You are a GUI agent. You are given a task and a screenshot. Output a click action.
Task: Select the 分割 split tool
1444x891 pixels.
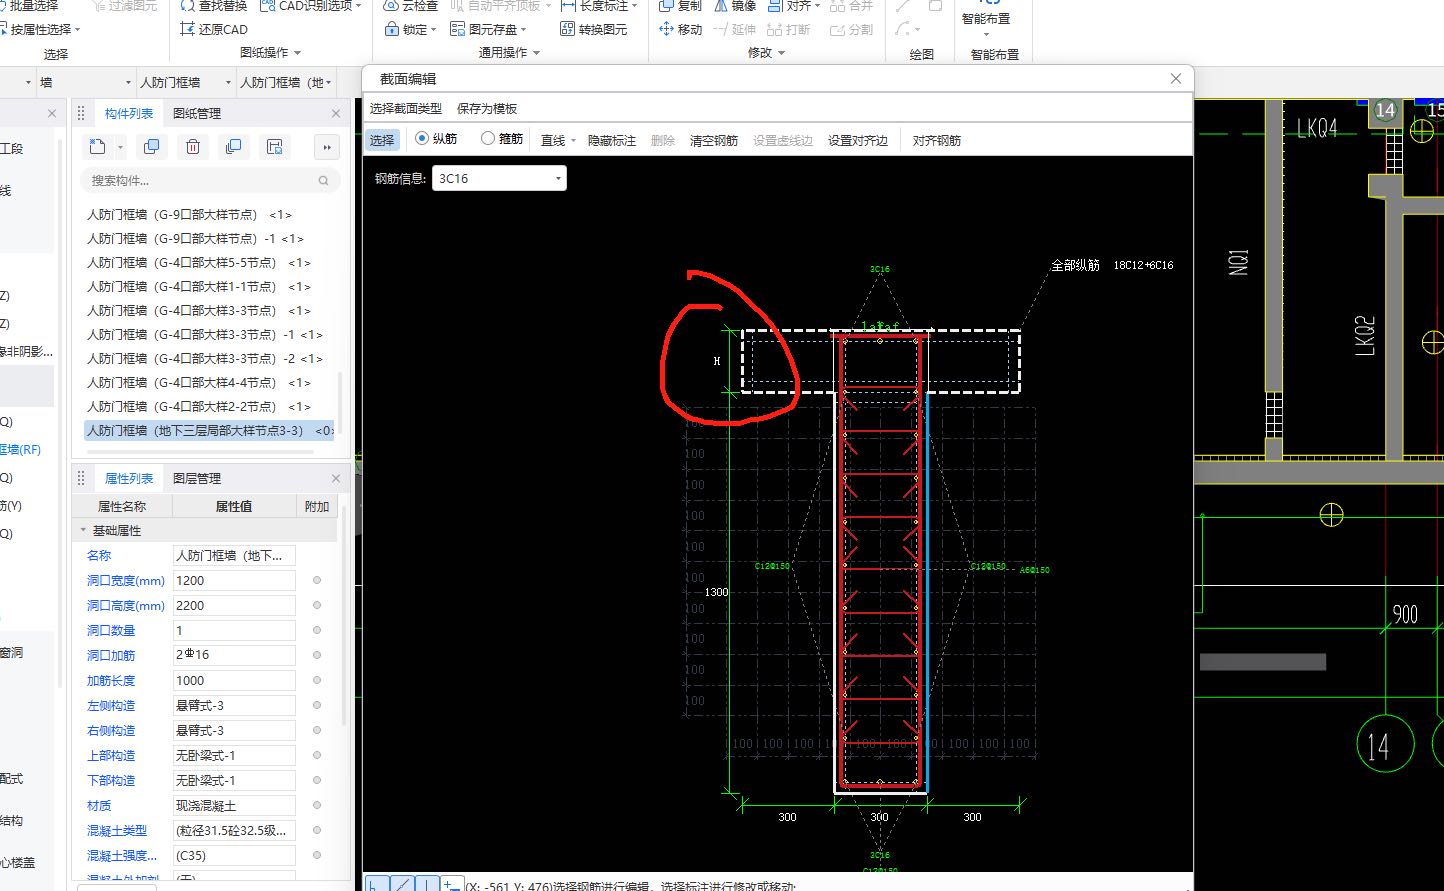pos(852,29)
